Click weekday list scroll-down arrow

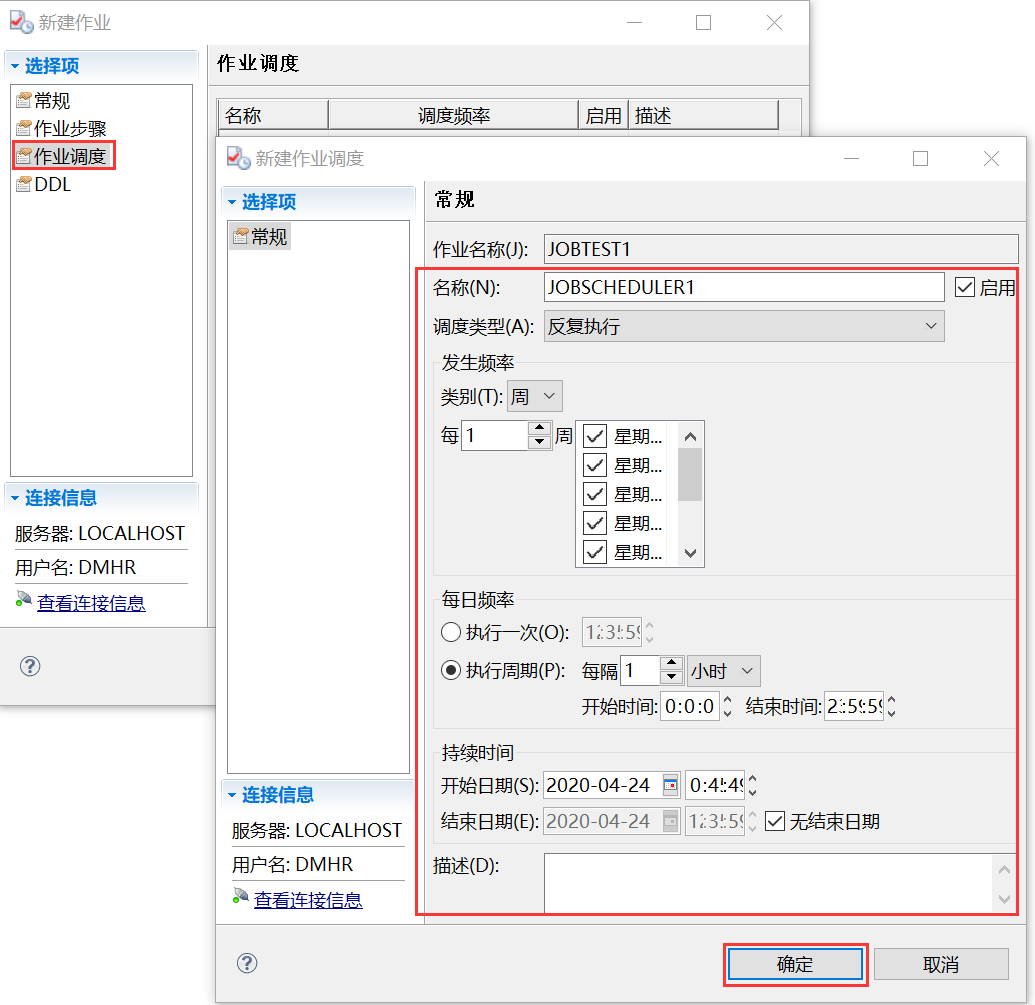tap(690, 553)
